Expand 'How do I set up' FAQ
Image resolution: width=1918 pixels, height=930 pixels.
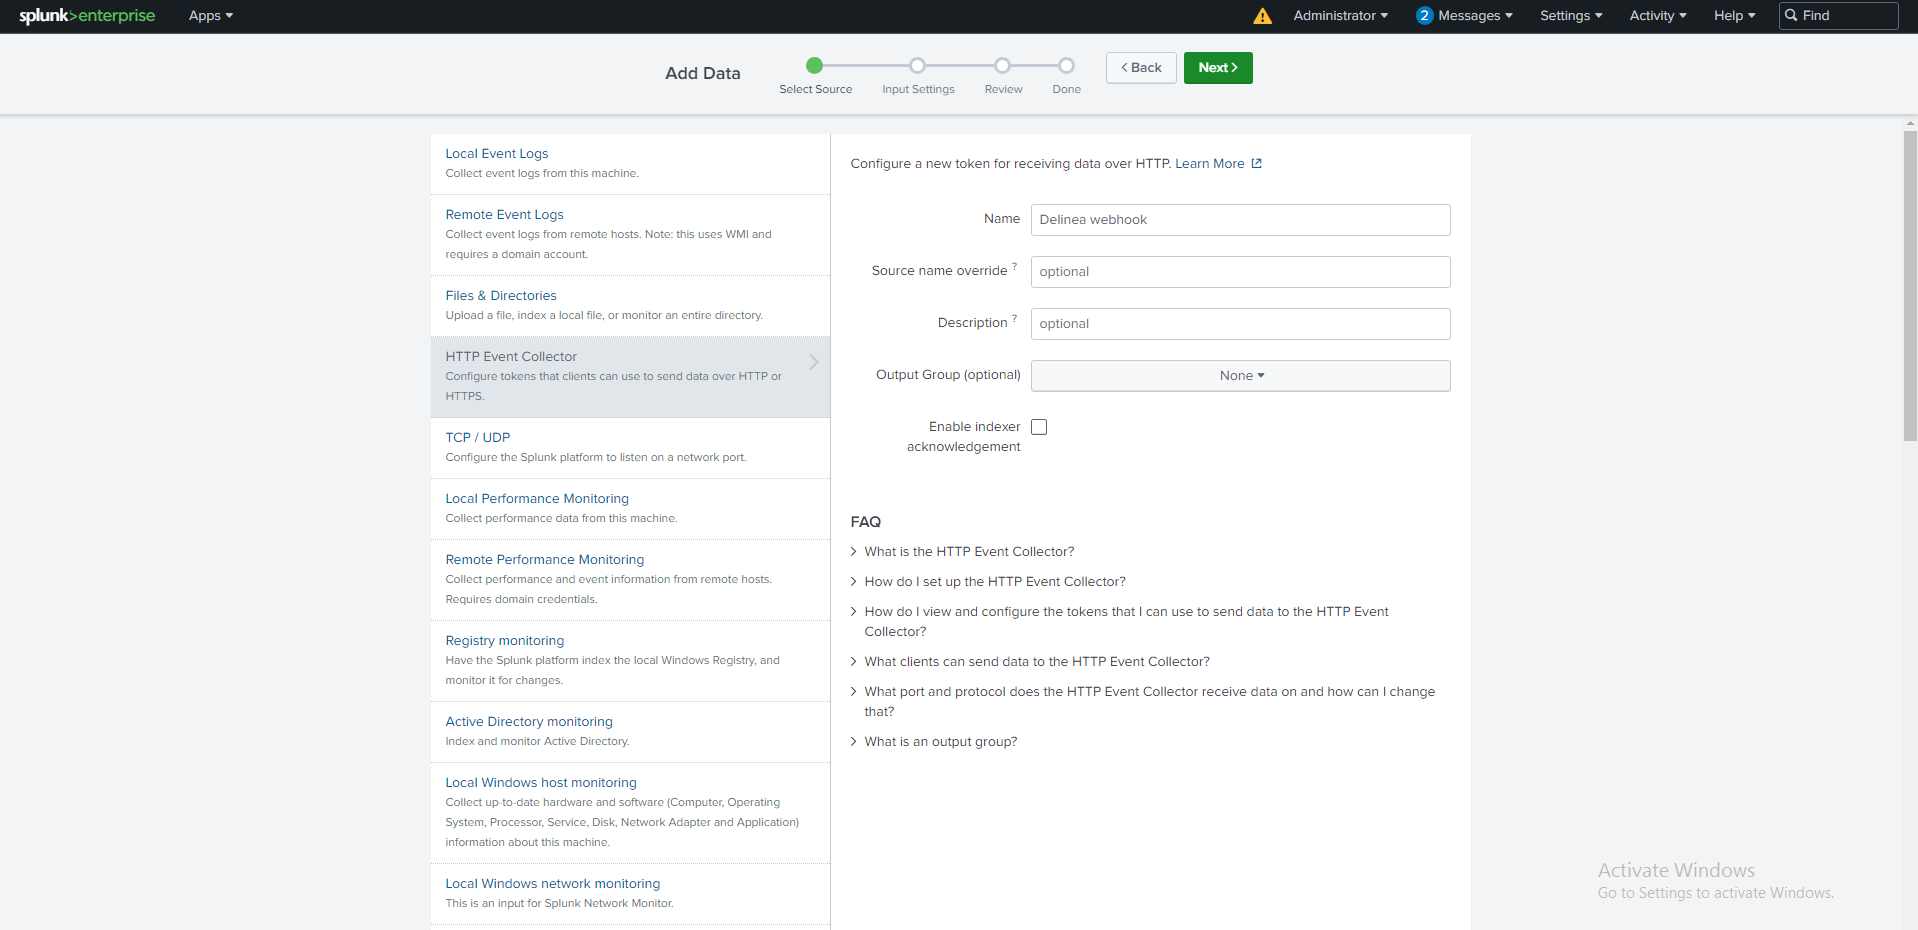(994, 582)
